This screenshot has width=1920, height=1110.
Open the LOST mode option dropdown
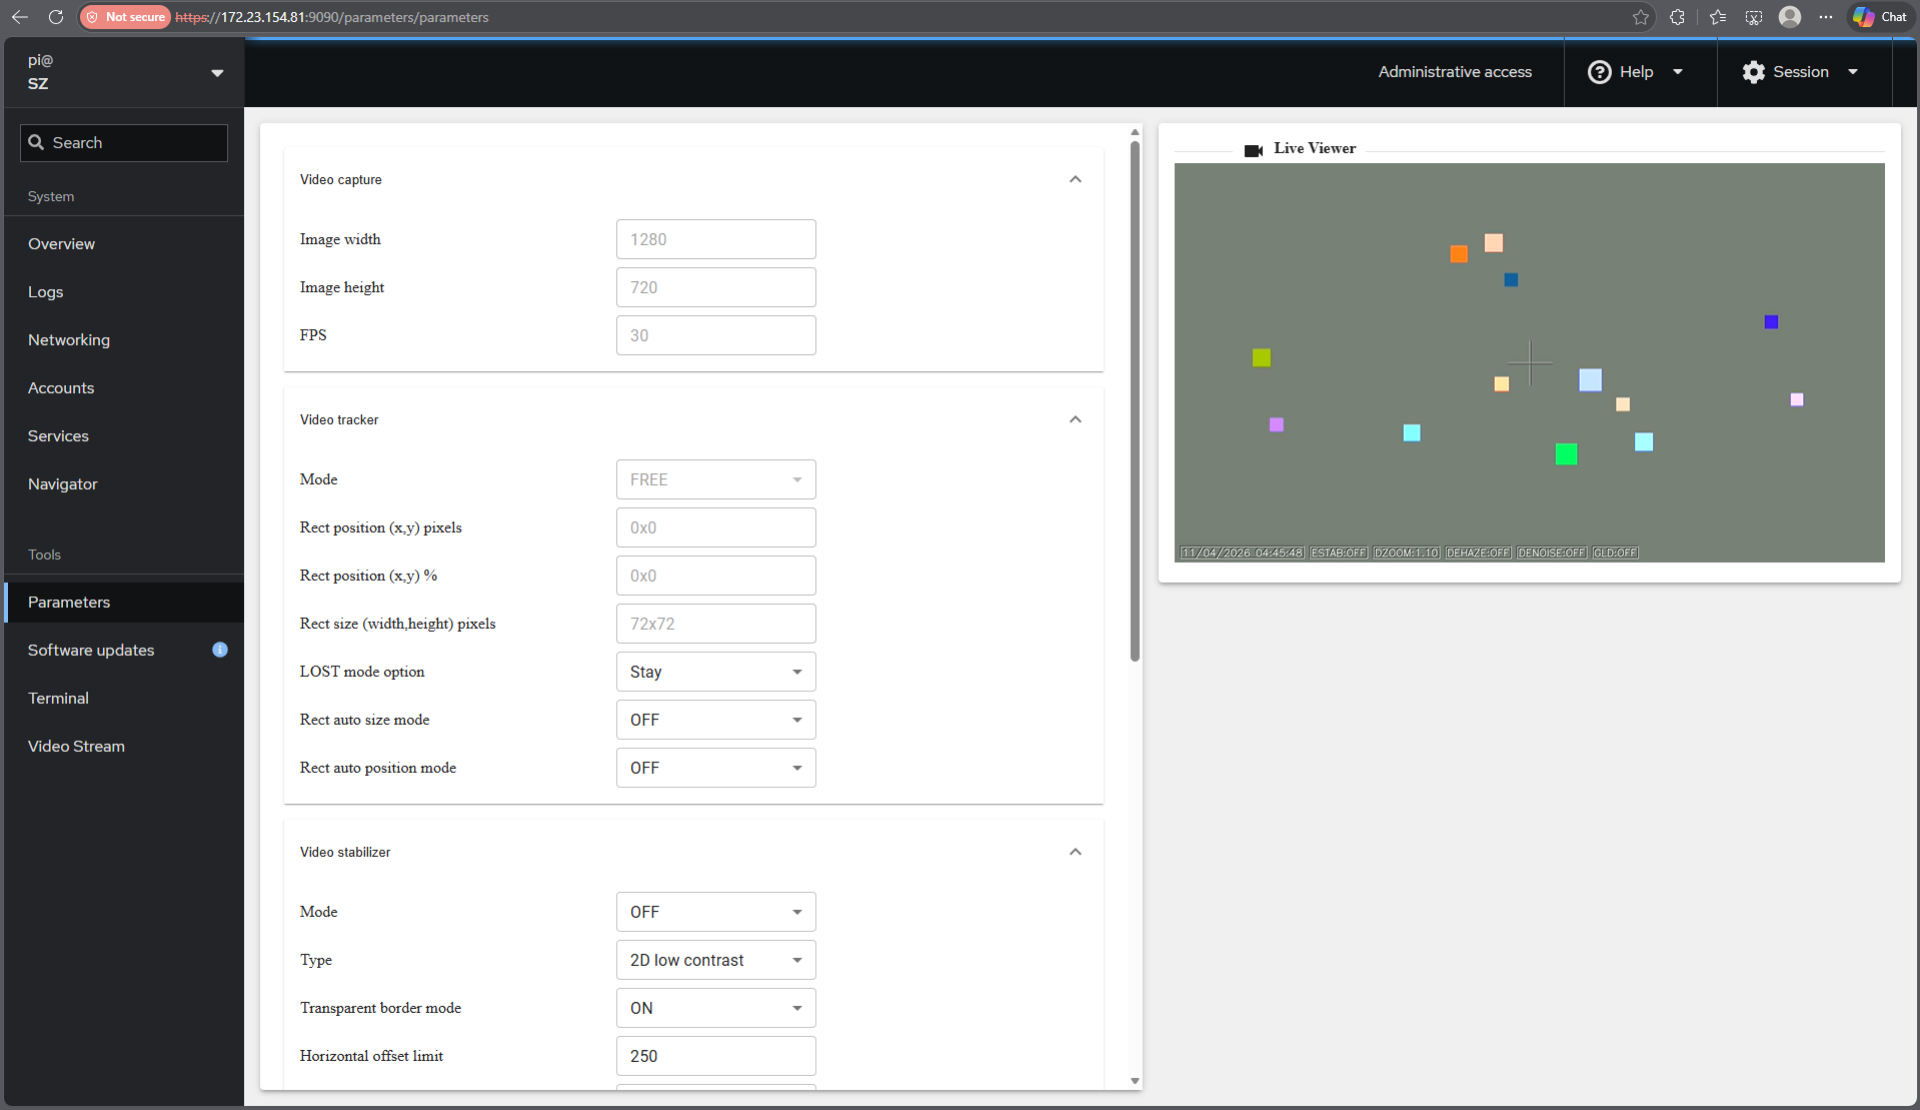pos(715,671)
